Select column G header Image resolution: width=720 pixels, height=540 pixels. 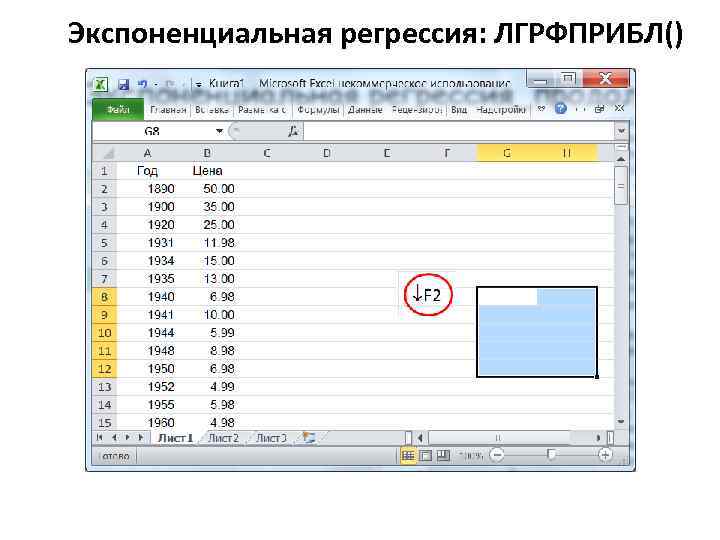(x=507, y=153)
